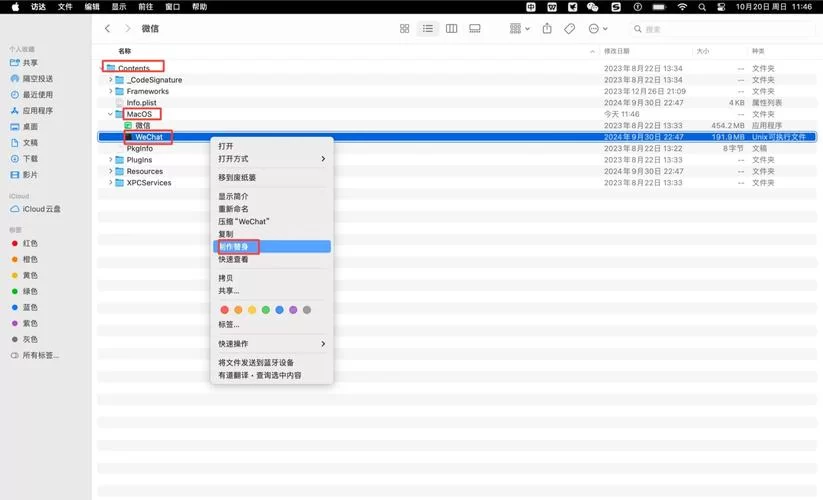
Task: Click the battery status icon
Action: click(659, 7)
